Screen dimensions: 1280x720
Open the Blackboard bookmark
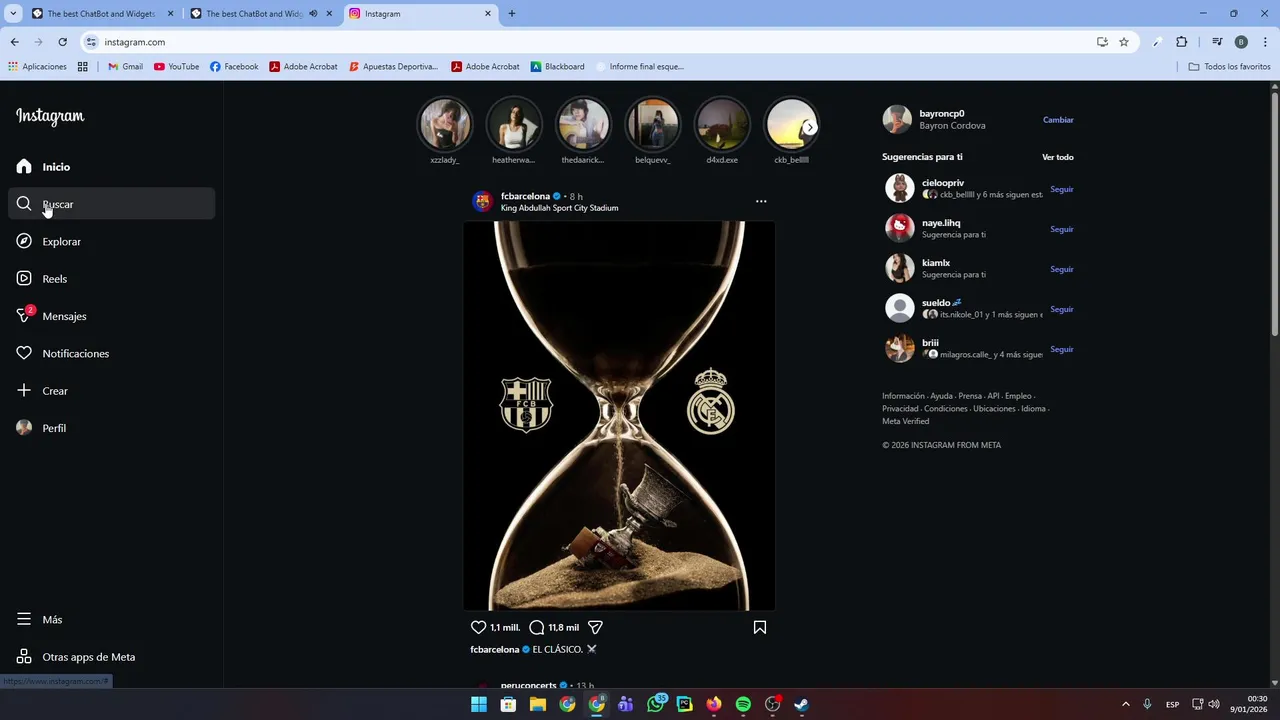[557, 67]
